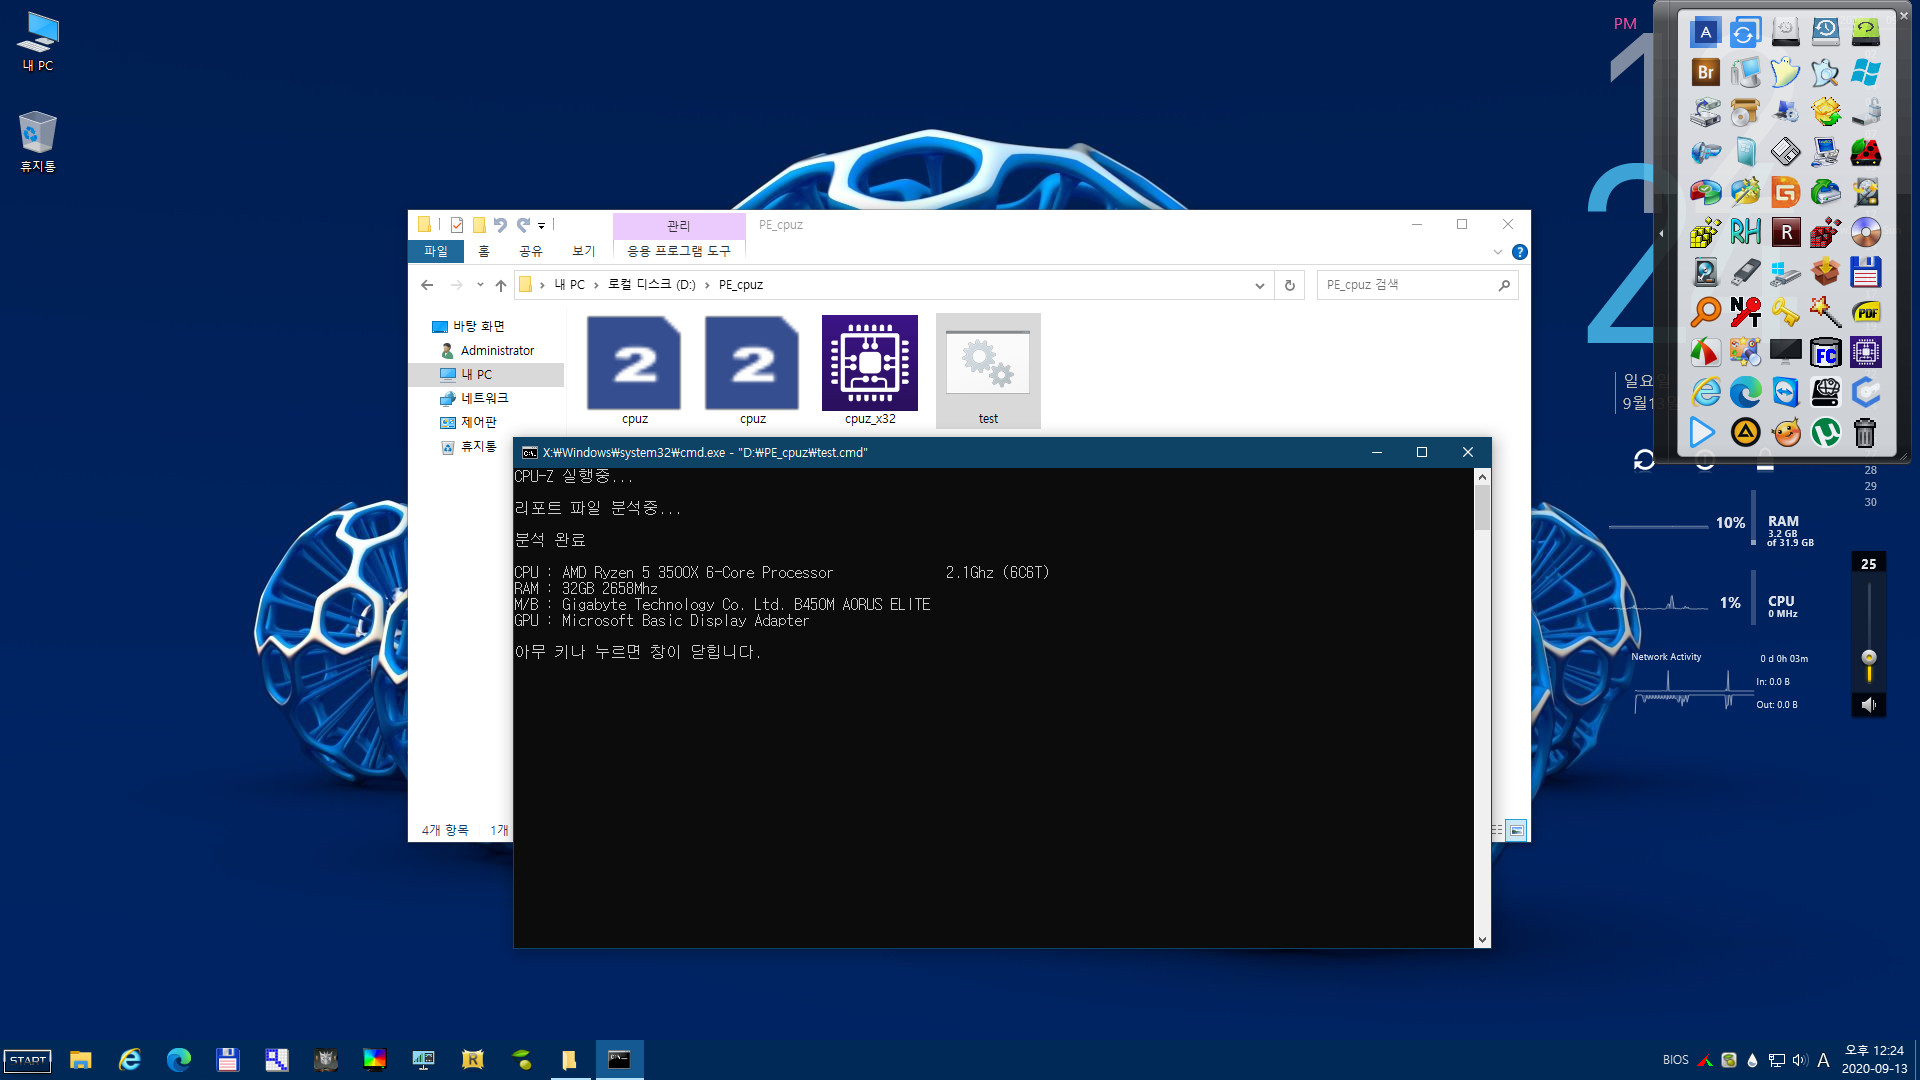Refresh the Explorer address bar
Viewport: 1920px width, 1080px height.
tap(1290, 285)
